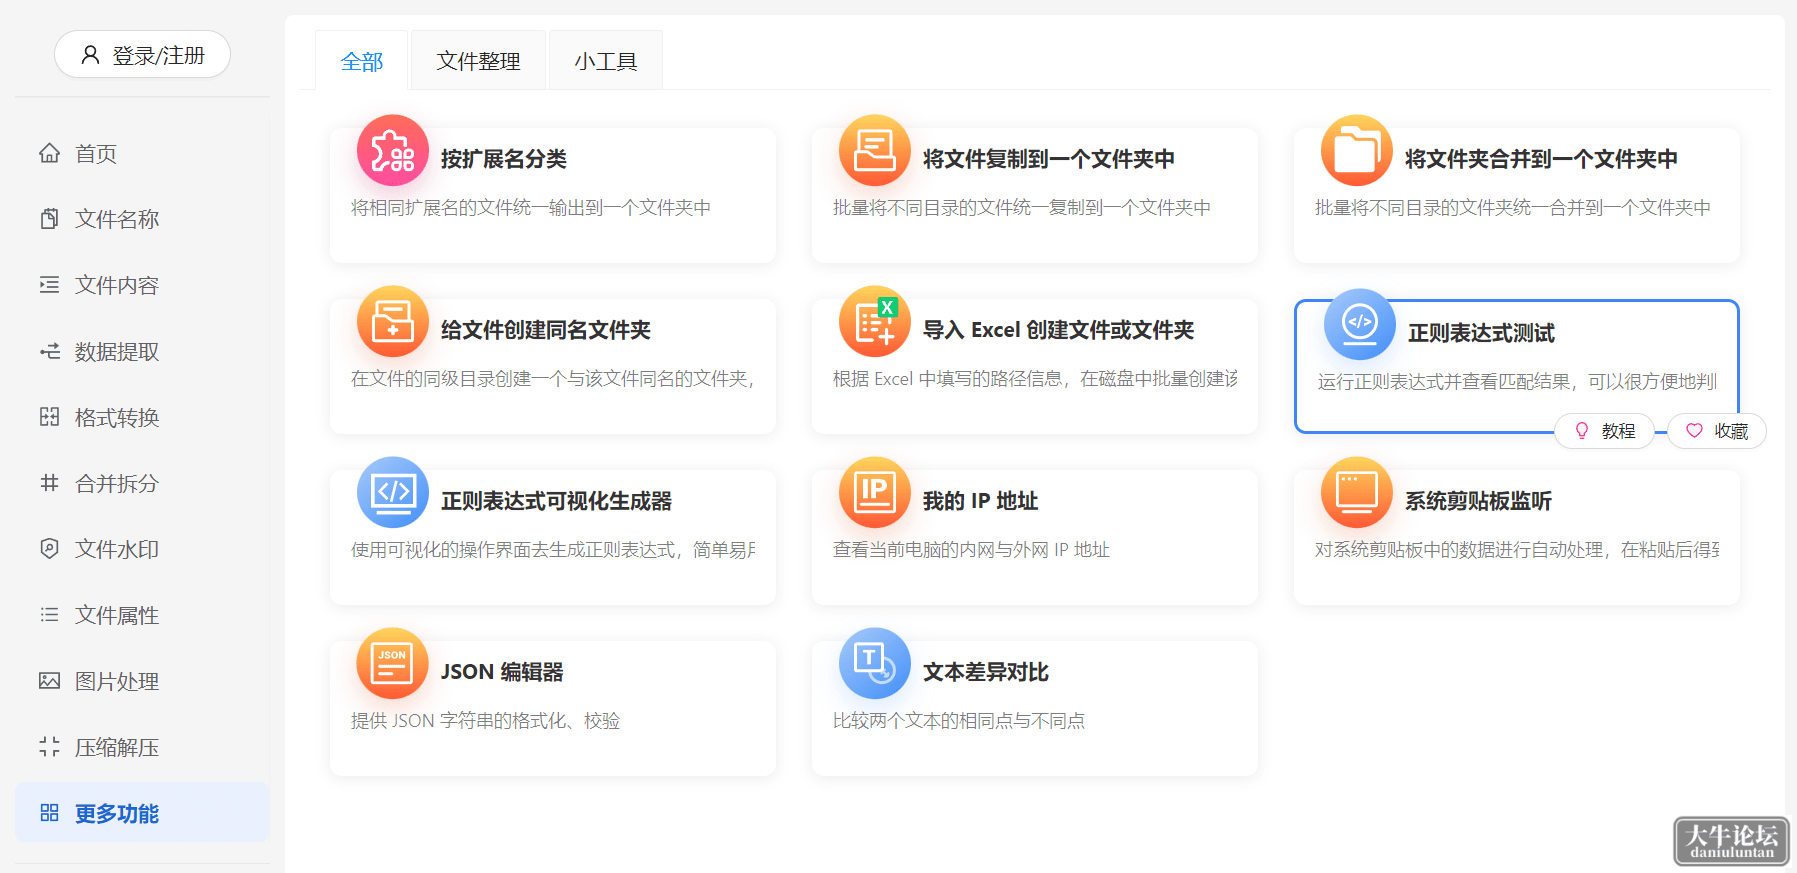Switch to the 文件整理 tab

pyautogui.click(x=478, y=61)
